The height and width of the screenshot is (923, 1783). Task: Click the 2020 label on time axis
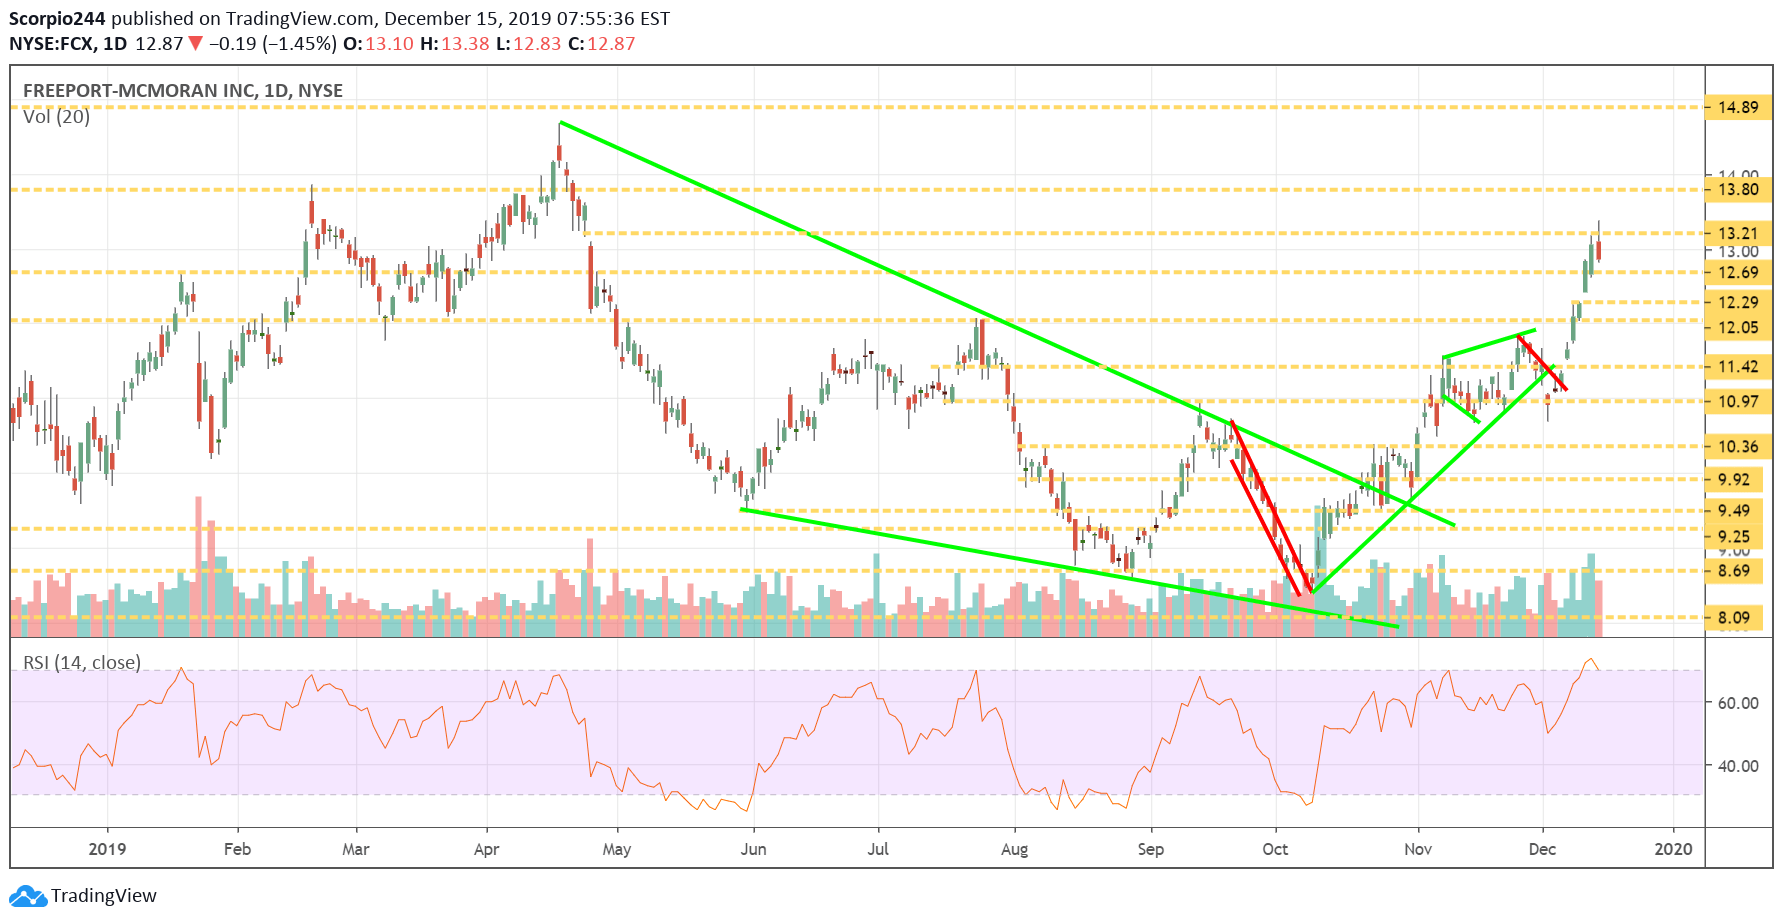[1673, 849]
